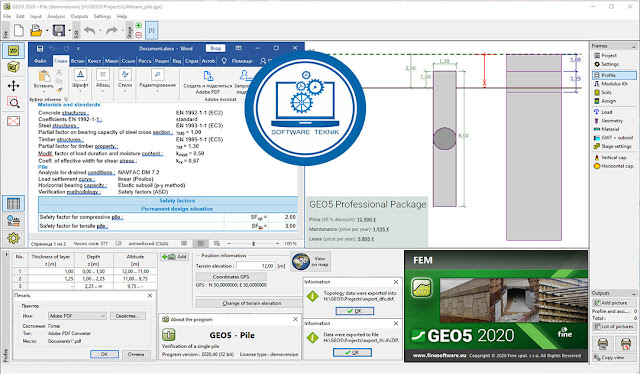Open the Acrob tab in Word ribbon
Viewport: 640px width, 374px height.
point(208,61)
